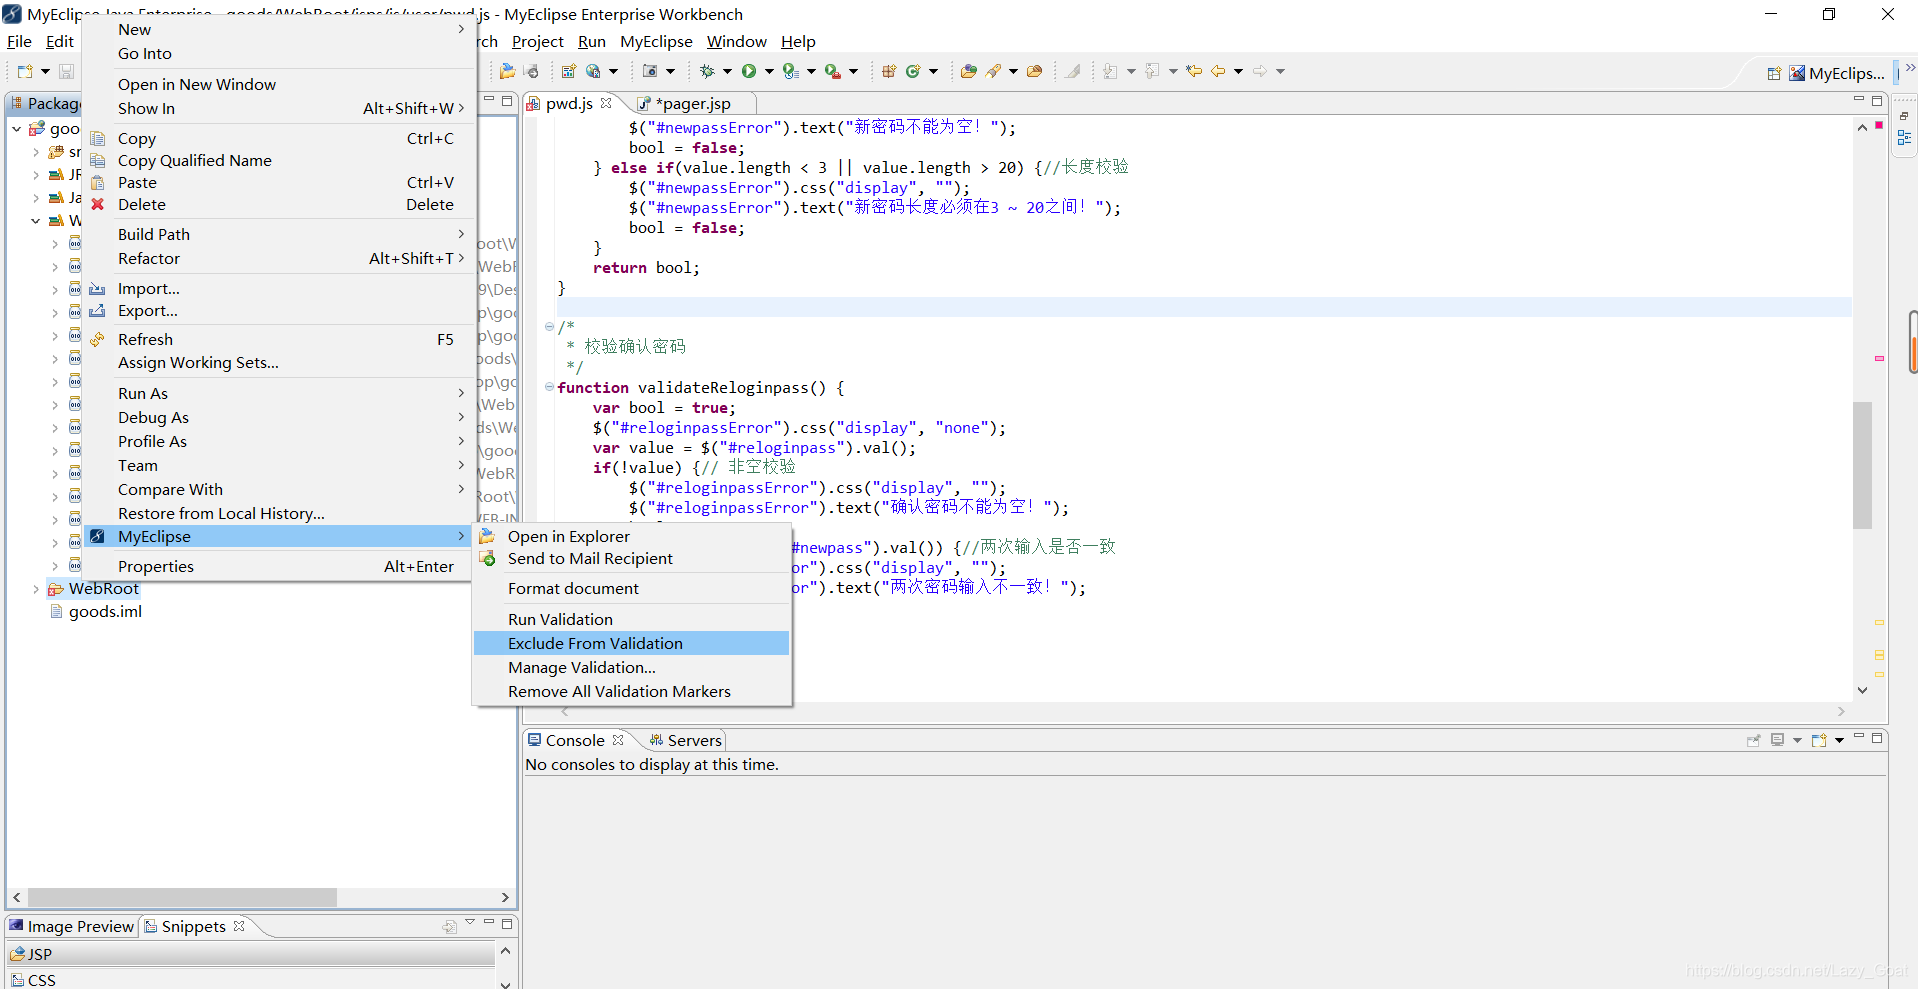Click the Debug bug icon in the toolbar
The width and height of the screenshot is (1918, 989).
(707, 71)
